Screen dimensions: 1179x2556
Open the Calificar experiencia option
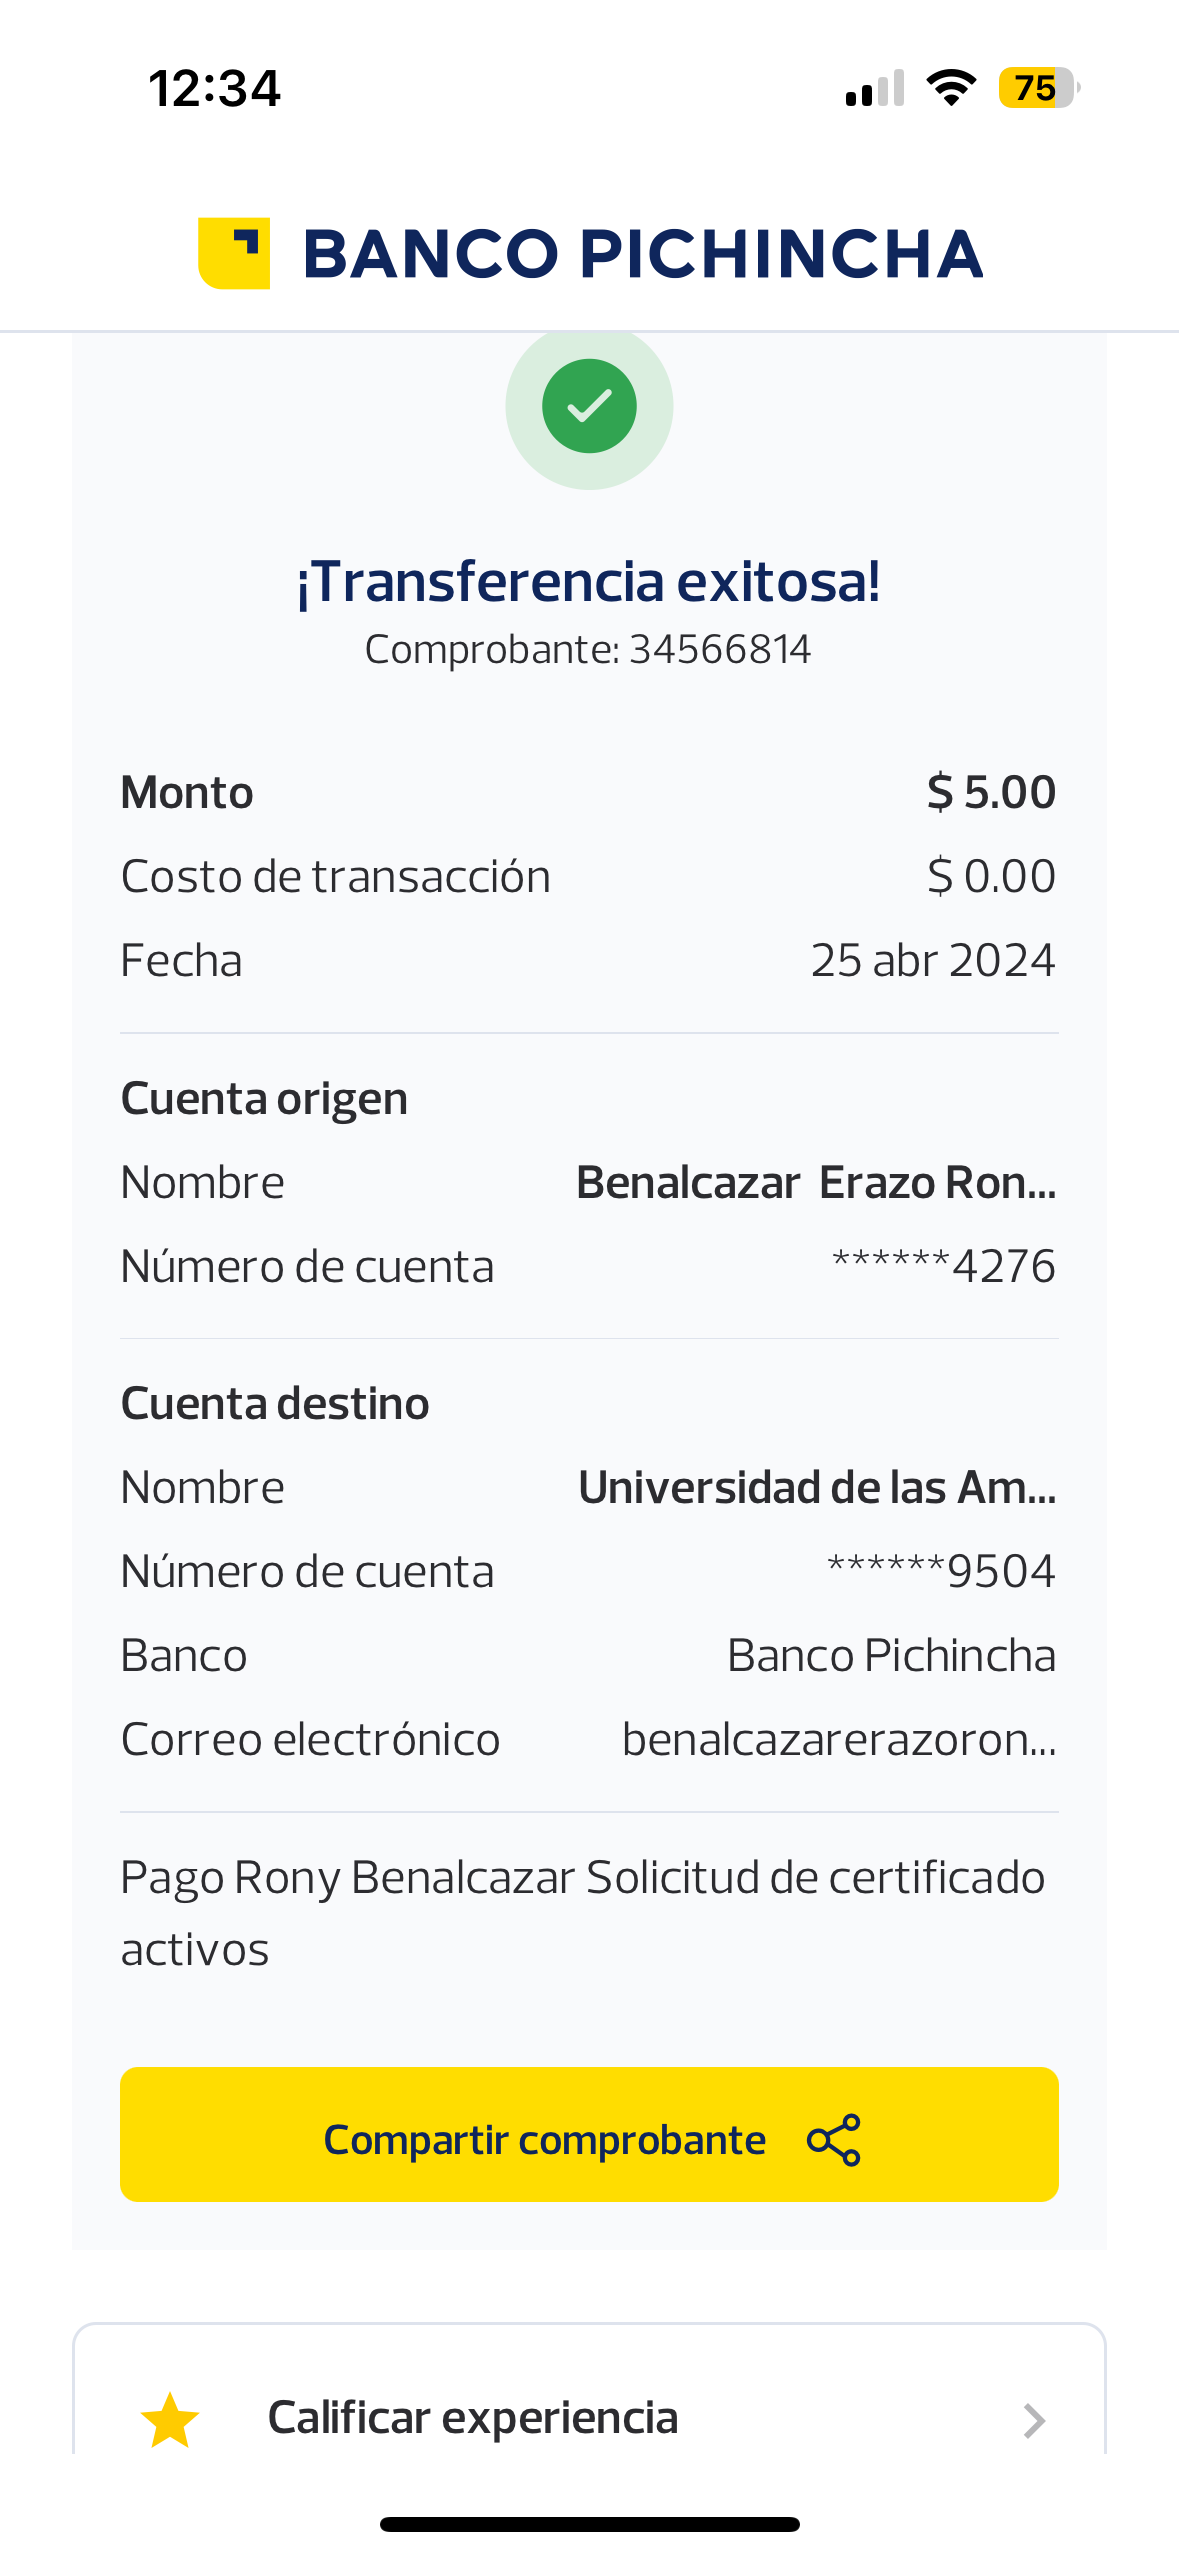pos(473,2418)
